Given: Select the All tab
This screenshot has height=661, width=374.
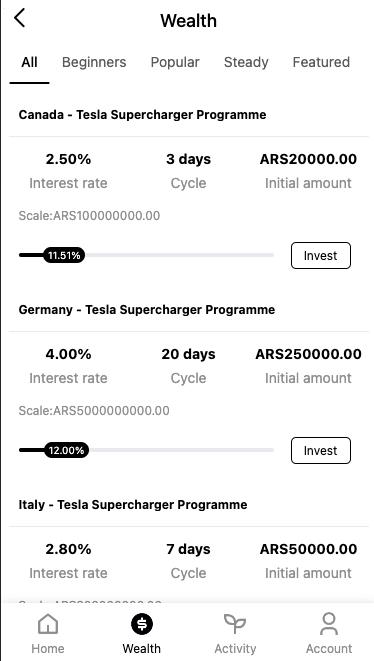Looking at the screenshot, I should coord(30,62).
